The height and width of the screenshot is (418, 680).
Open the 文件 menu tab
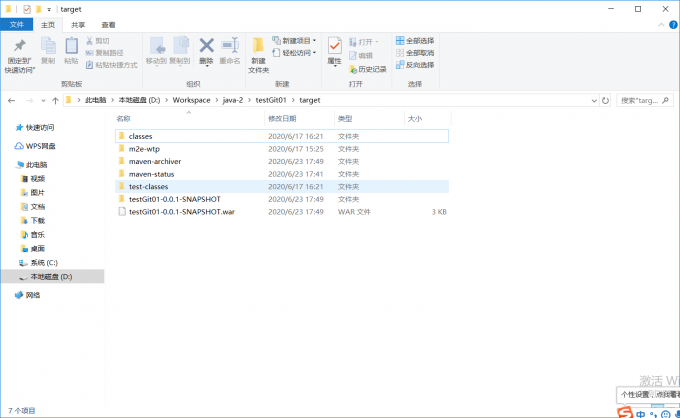point(17,24)
